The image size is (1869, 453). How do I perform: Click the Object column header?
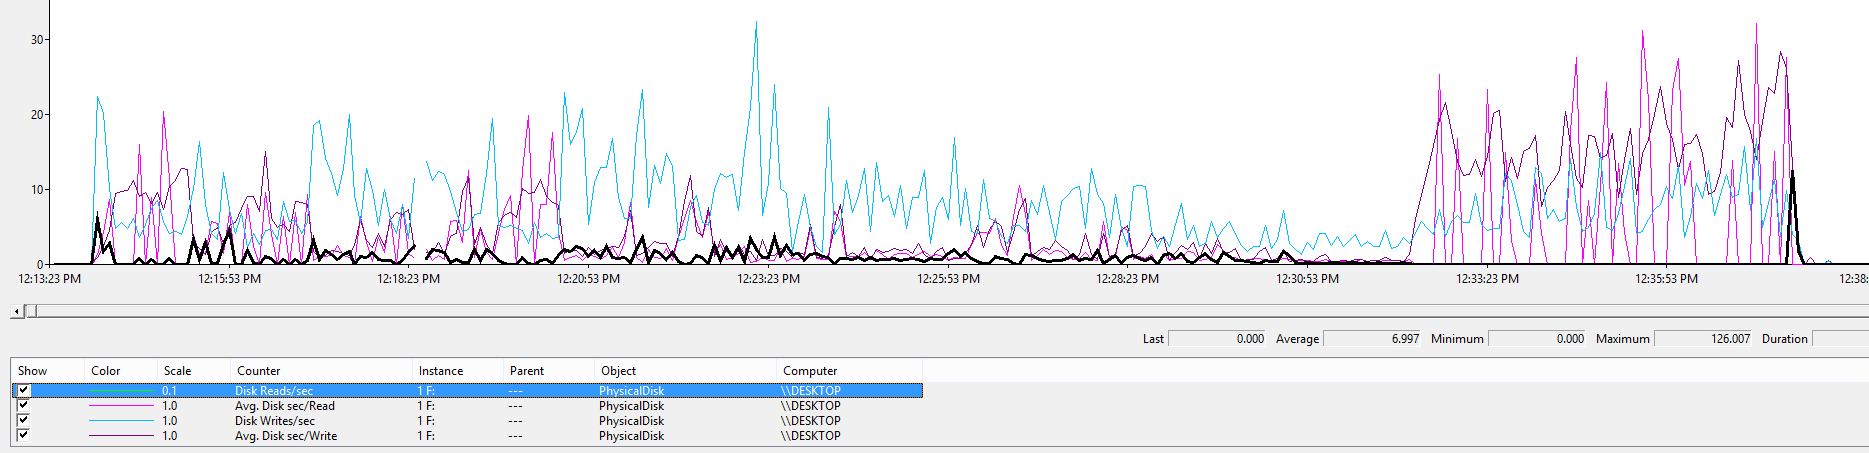pyautogui.click(x=618, y=371)
